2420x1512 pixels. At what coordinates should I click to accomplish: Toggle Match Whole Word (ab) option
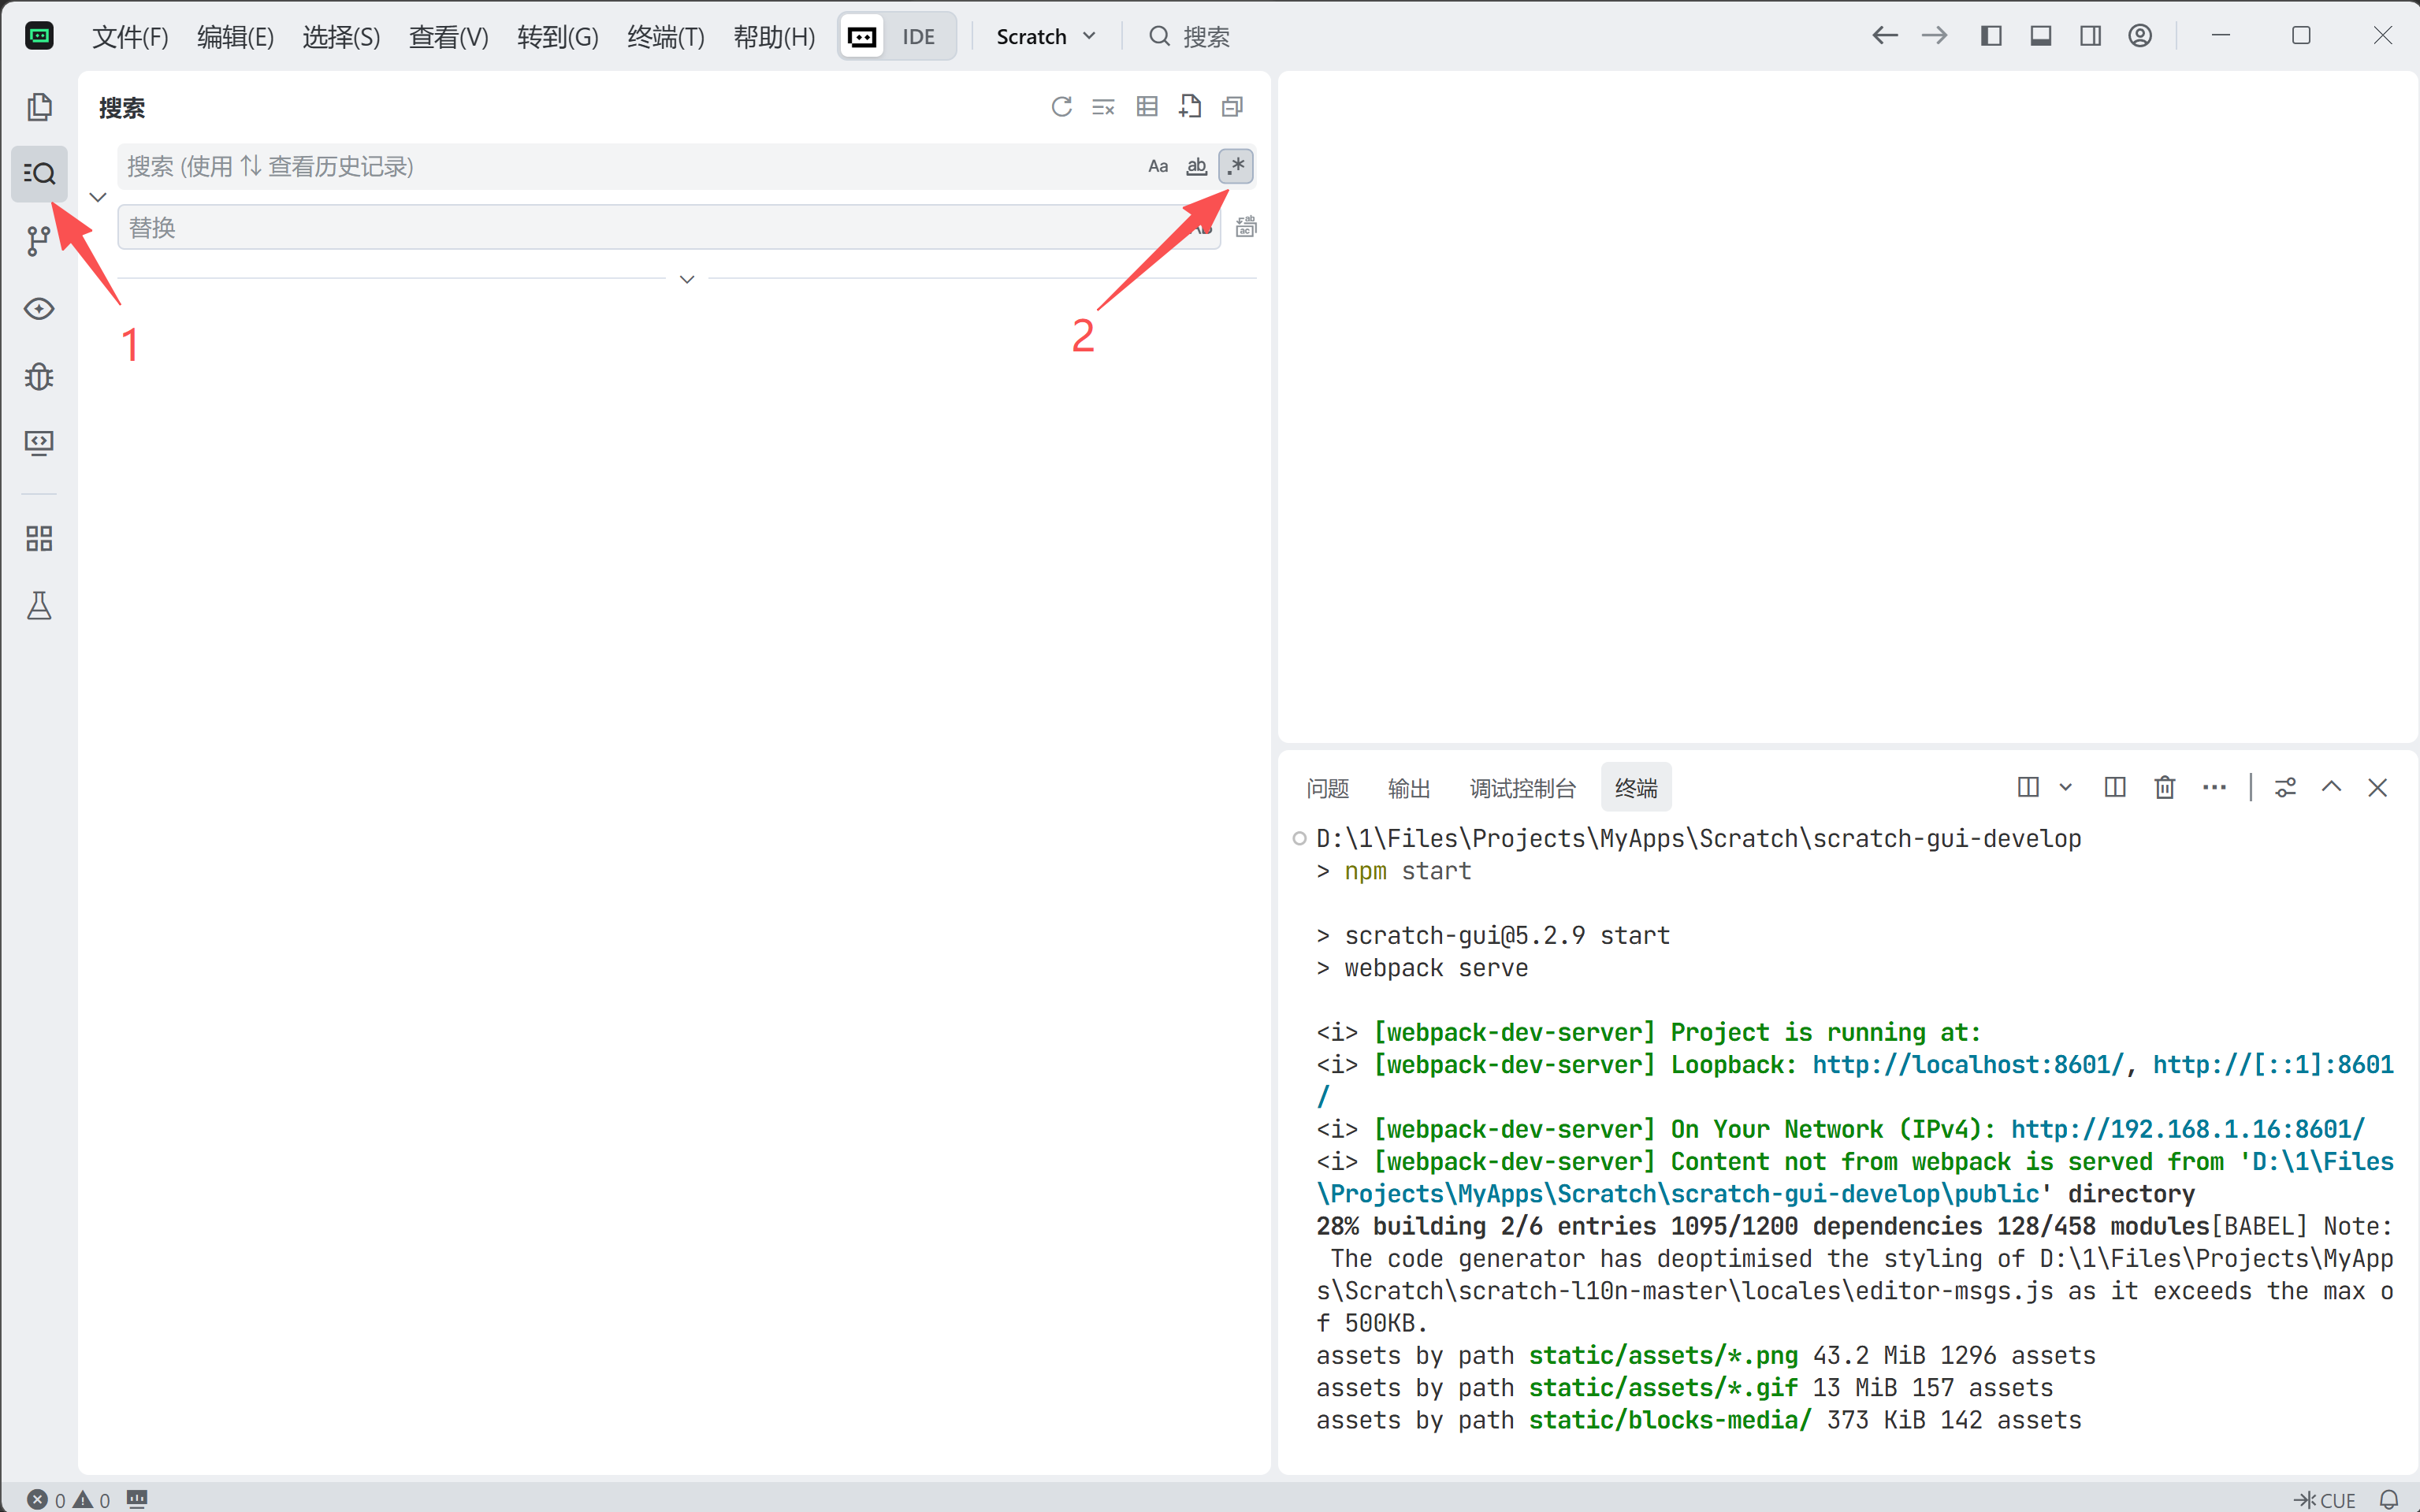click(x=1196, y=167)
